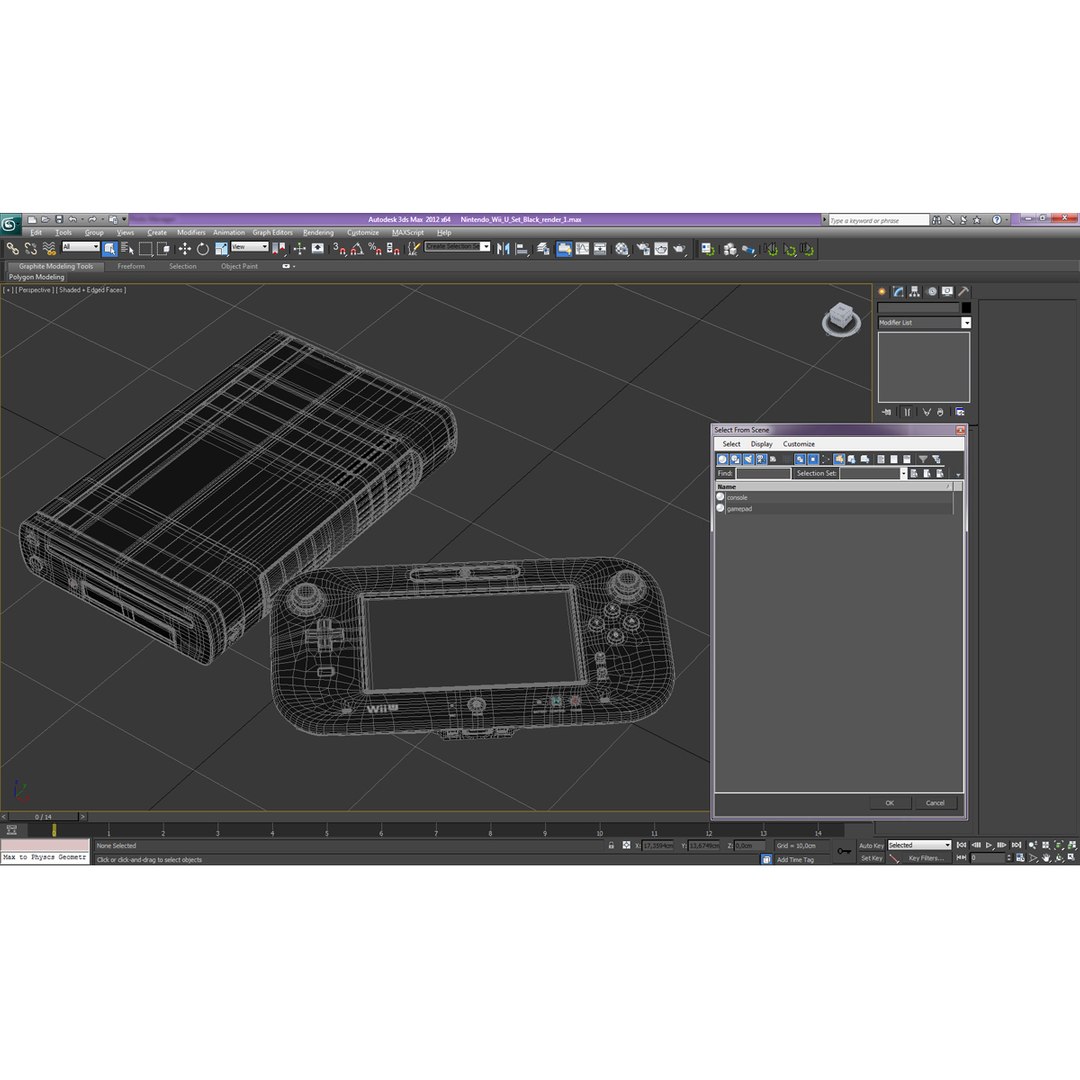Open the Select by Name tool

[x=127, y=249]
